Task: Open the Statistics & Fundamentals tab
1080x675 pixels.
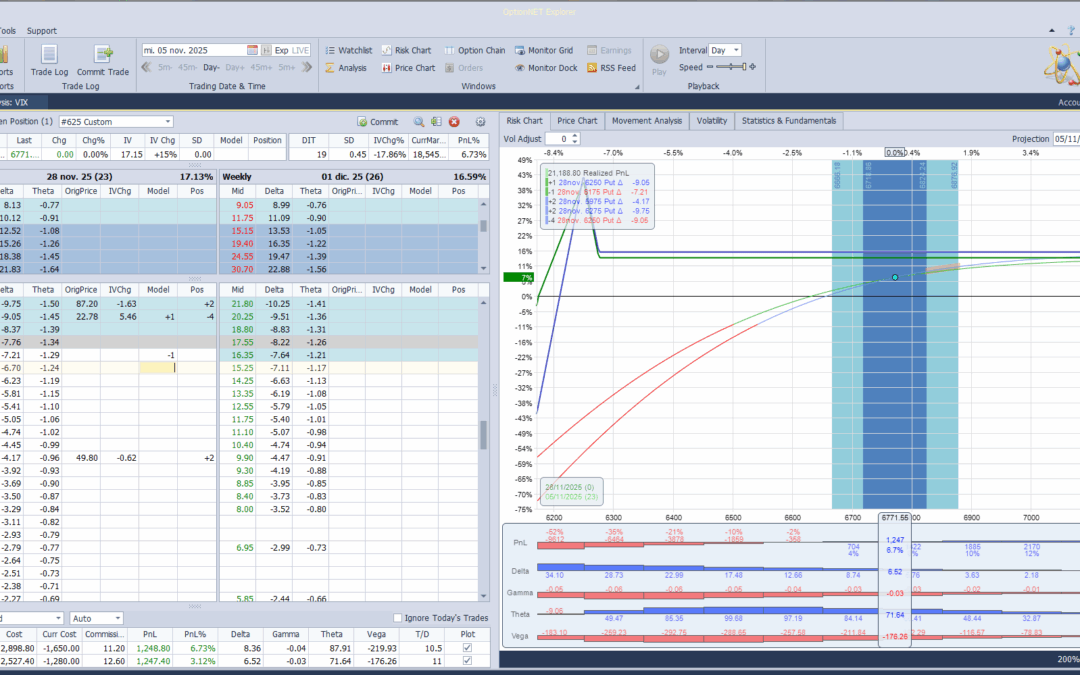Action: point(788,121)
